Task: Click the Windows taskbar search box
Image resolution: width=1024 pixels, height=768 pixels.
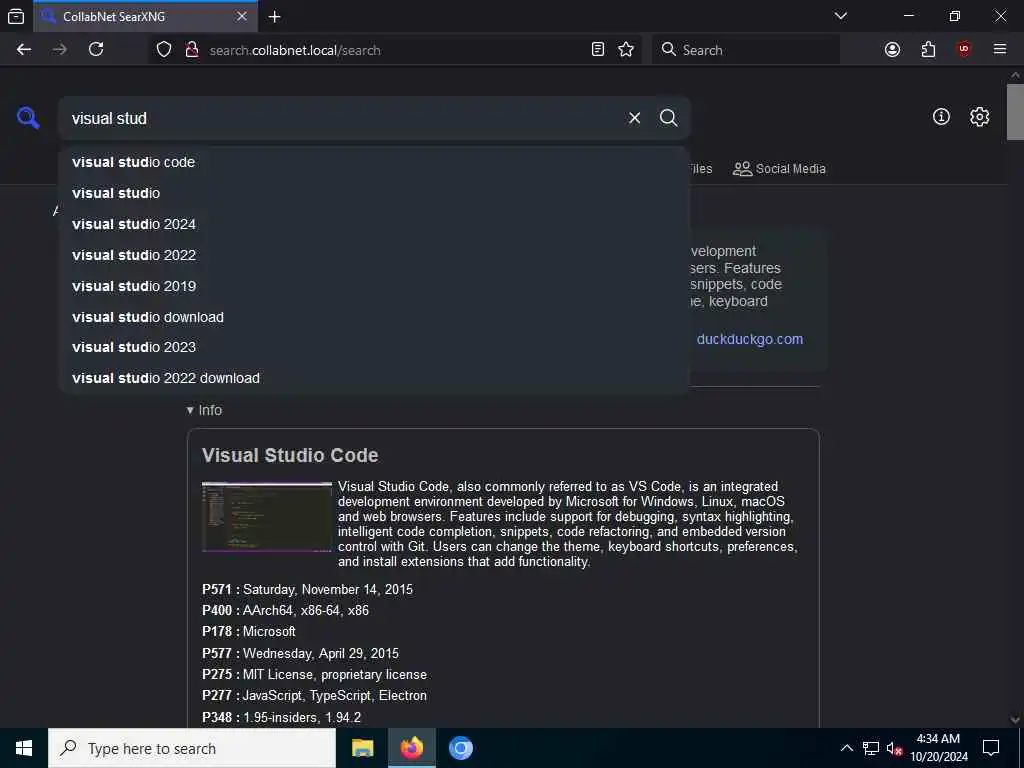Action: point(192,748)
